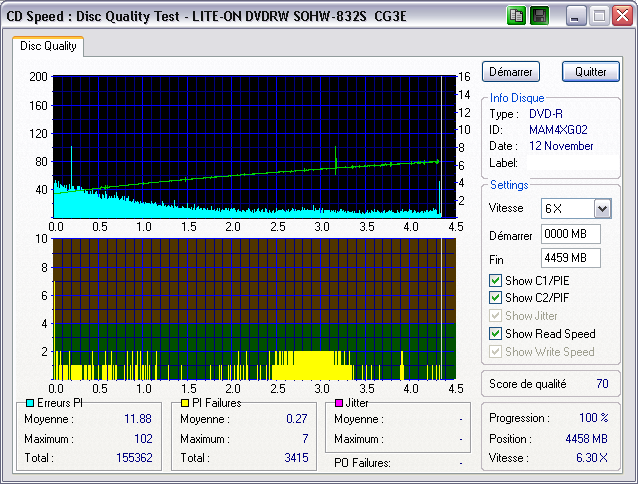The width and height of the screenshot is (638, 484).
Task: Click the green read speed spike near 3.2 GB
Action: point(336,160)
